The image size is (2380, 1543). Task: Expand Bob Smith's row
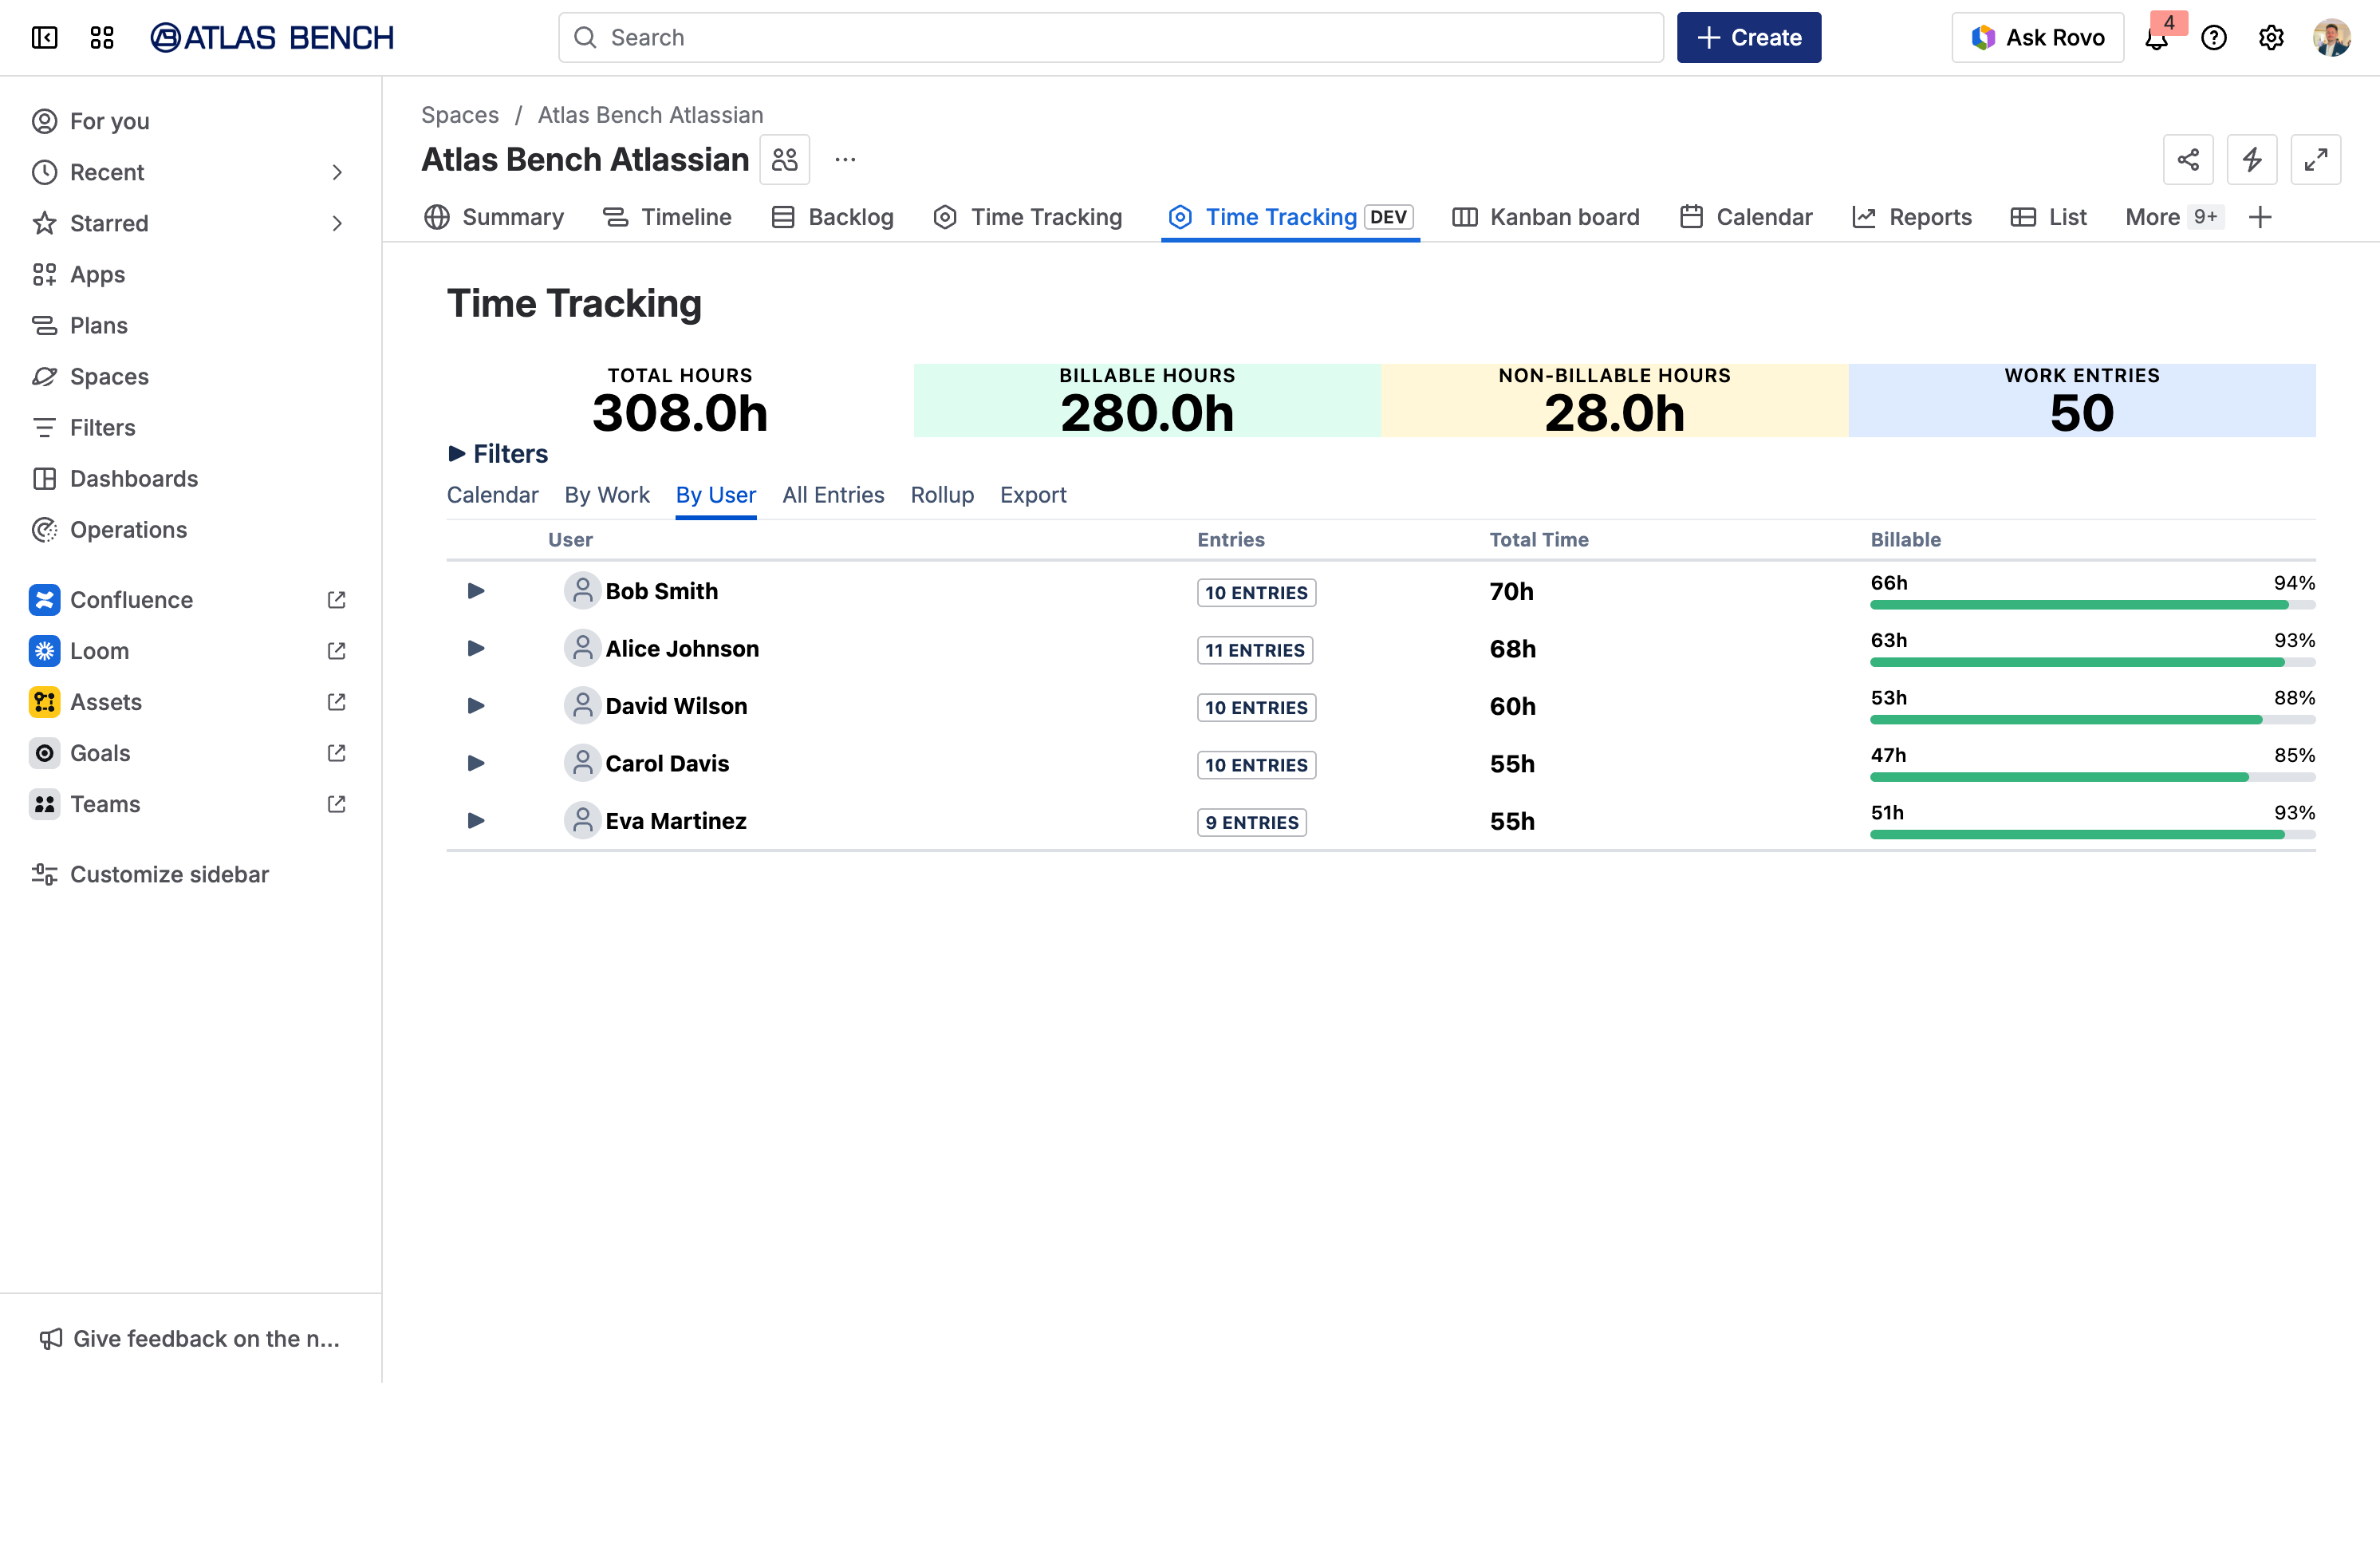pos(476,591)
